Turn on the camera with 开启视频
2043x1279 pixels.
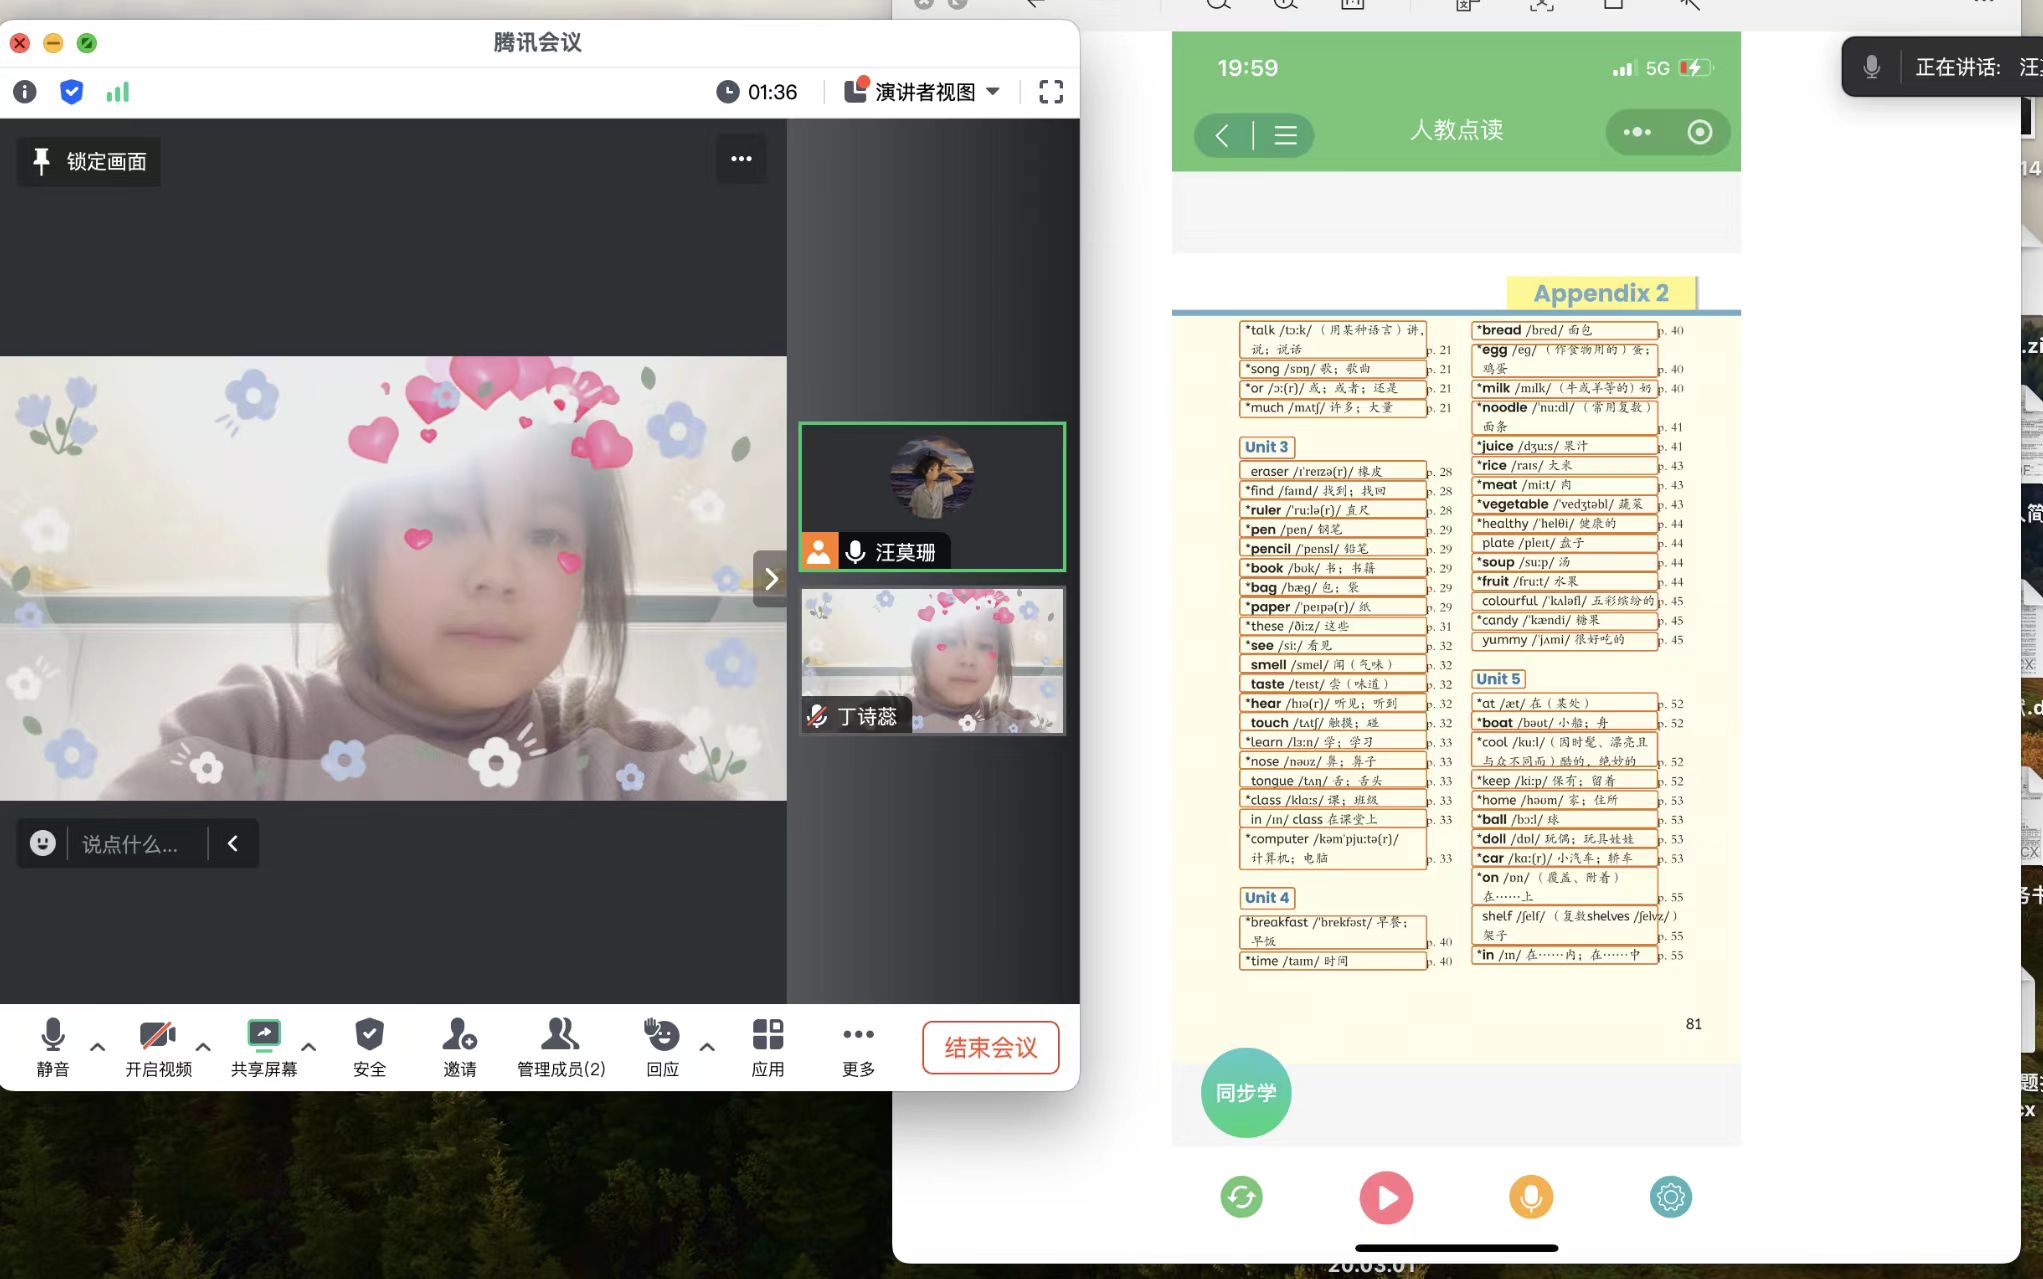158,1046
